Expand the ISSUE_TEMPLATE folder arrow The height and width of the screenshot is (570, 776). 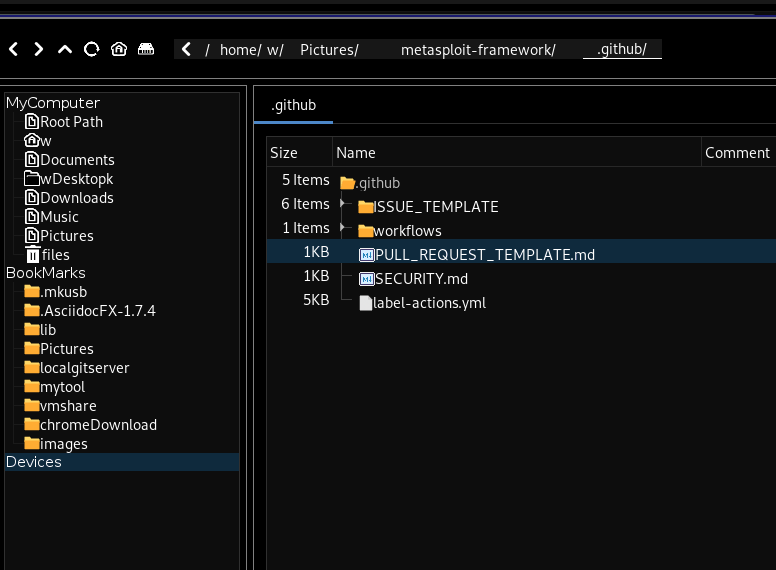[342, 203]
